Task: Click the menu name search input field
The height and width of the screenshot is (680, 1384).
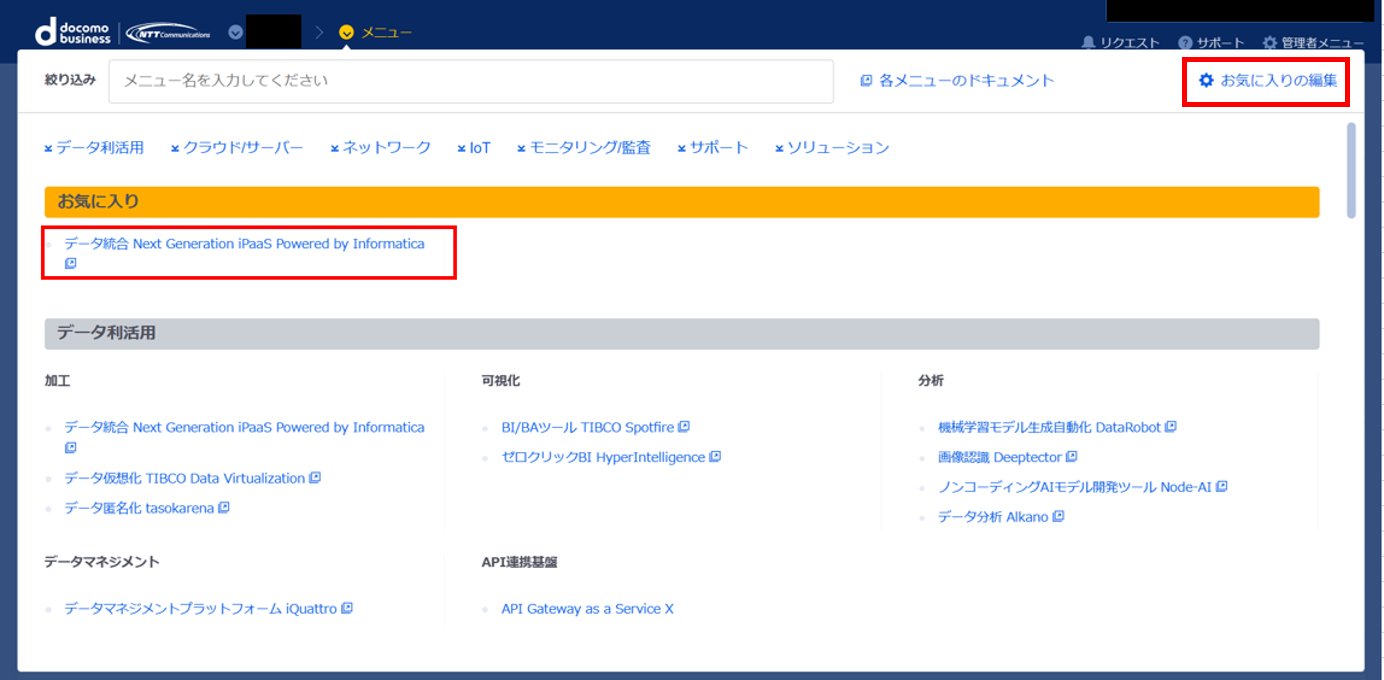Action: tap(470, 81)
